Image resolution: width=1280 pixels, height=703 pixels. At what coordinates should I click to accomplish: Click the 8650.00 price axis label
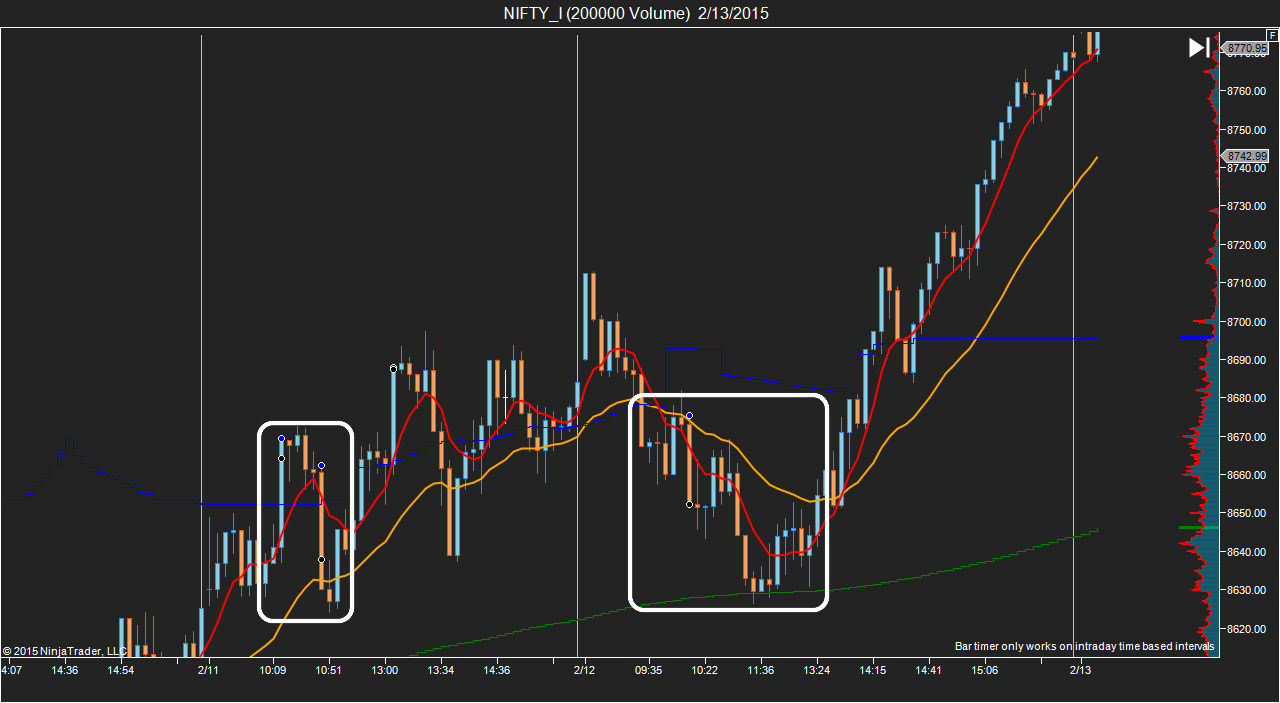1246,513
